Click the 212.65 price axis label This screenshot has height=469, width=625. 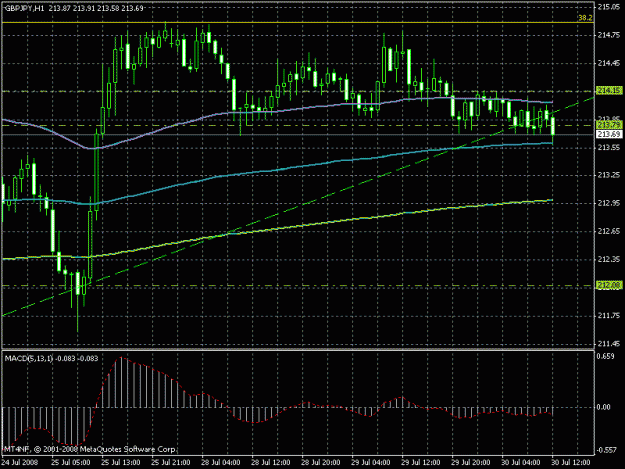[x=609, y=231]
